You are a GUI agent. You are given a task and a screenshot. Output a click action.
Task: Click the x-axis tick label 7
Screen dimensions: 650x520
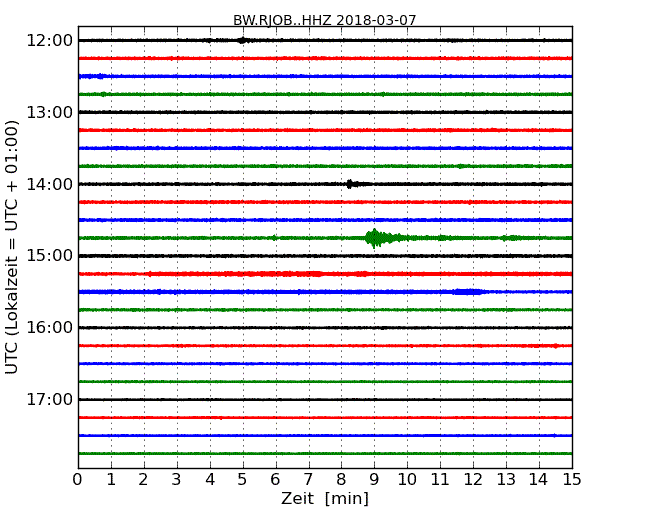point(308,479)
